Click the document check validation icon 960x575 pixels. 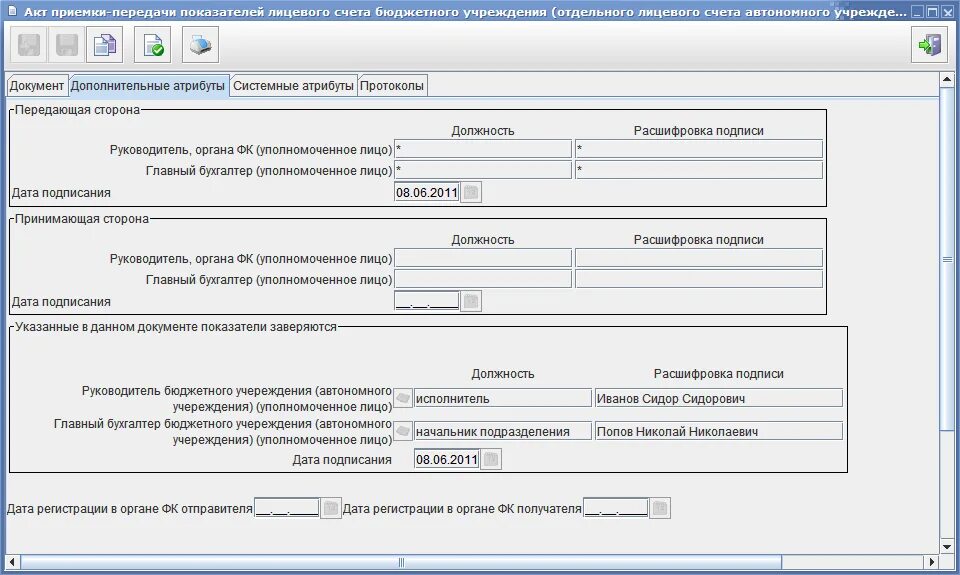click(152, 45)
